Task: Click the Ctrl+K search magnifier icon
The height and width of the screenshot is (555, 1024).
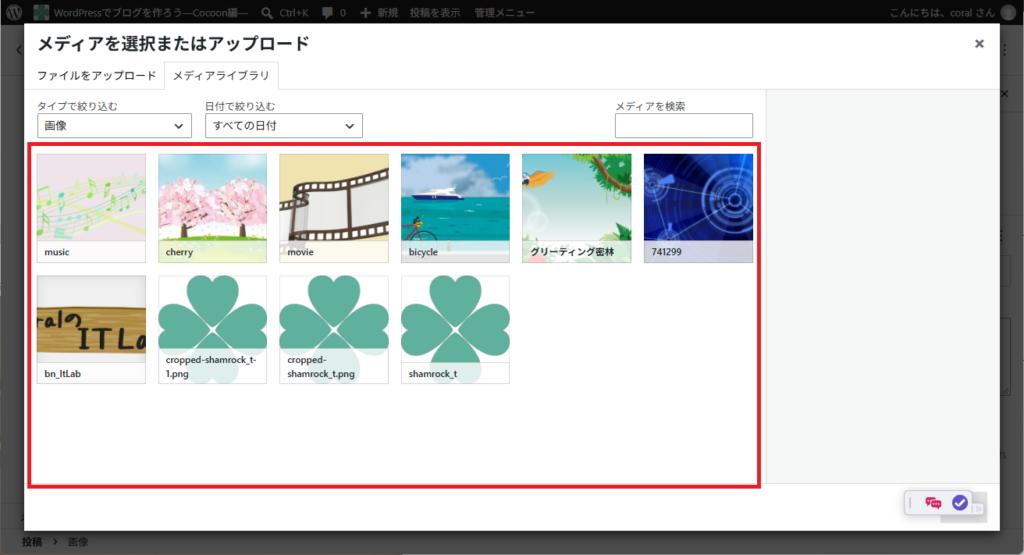Action: coord(267,12)
